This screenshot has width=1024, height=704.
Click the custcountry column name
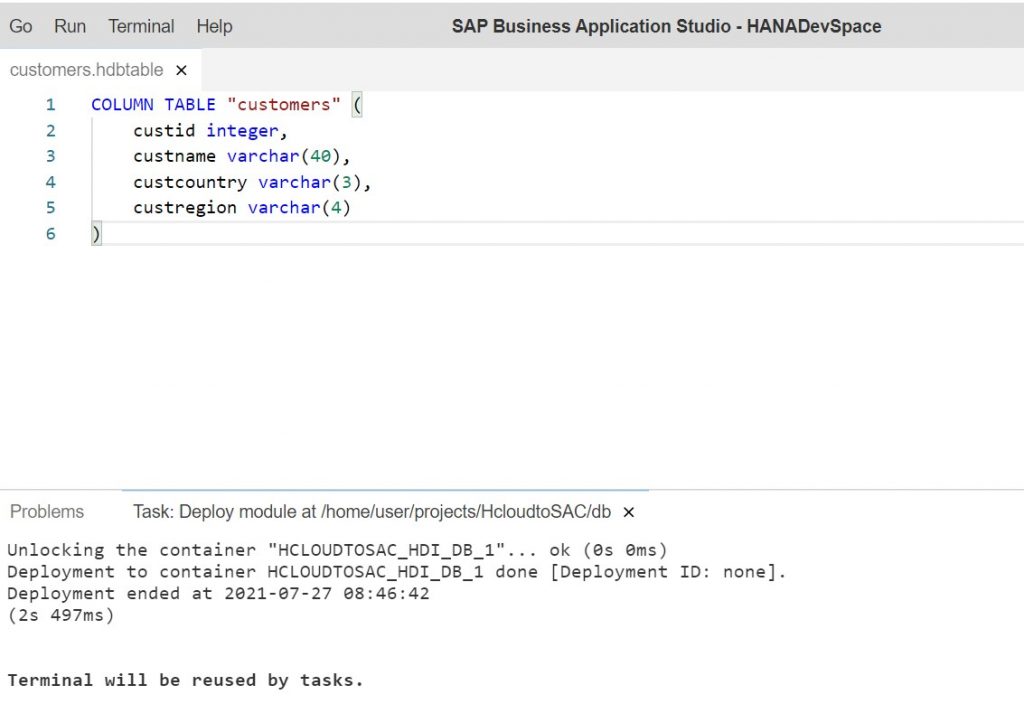tap(190, 182)
